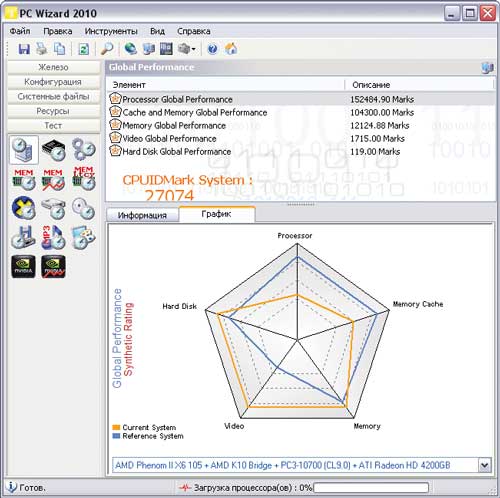
Task: Select the Memory Global Performance row
Action: [300, 125]
